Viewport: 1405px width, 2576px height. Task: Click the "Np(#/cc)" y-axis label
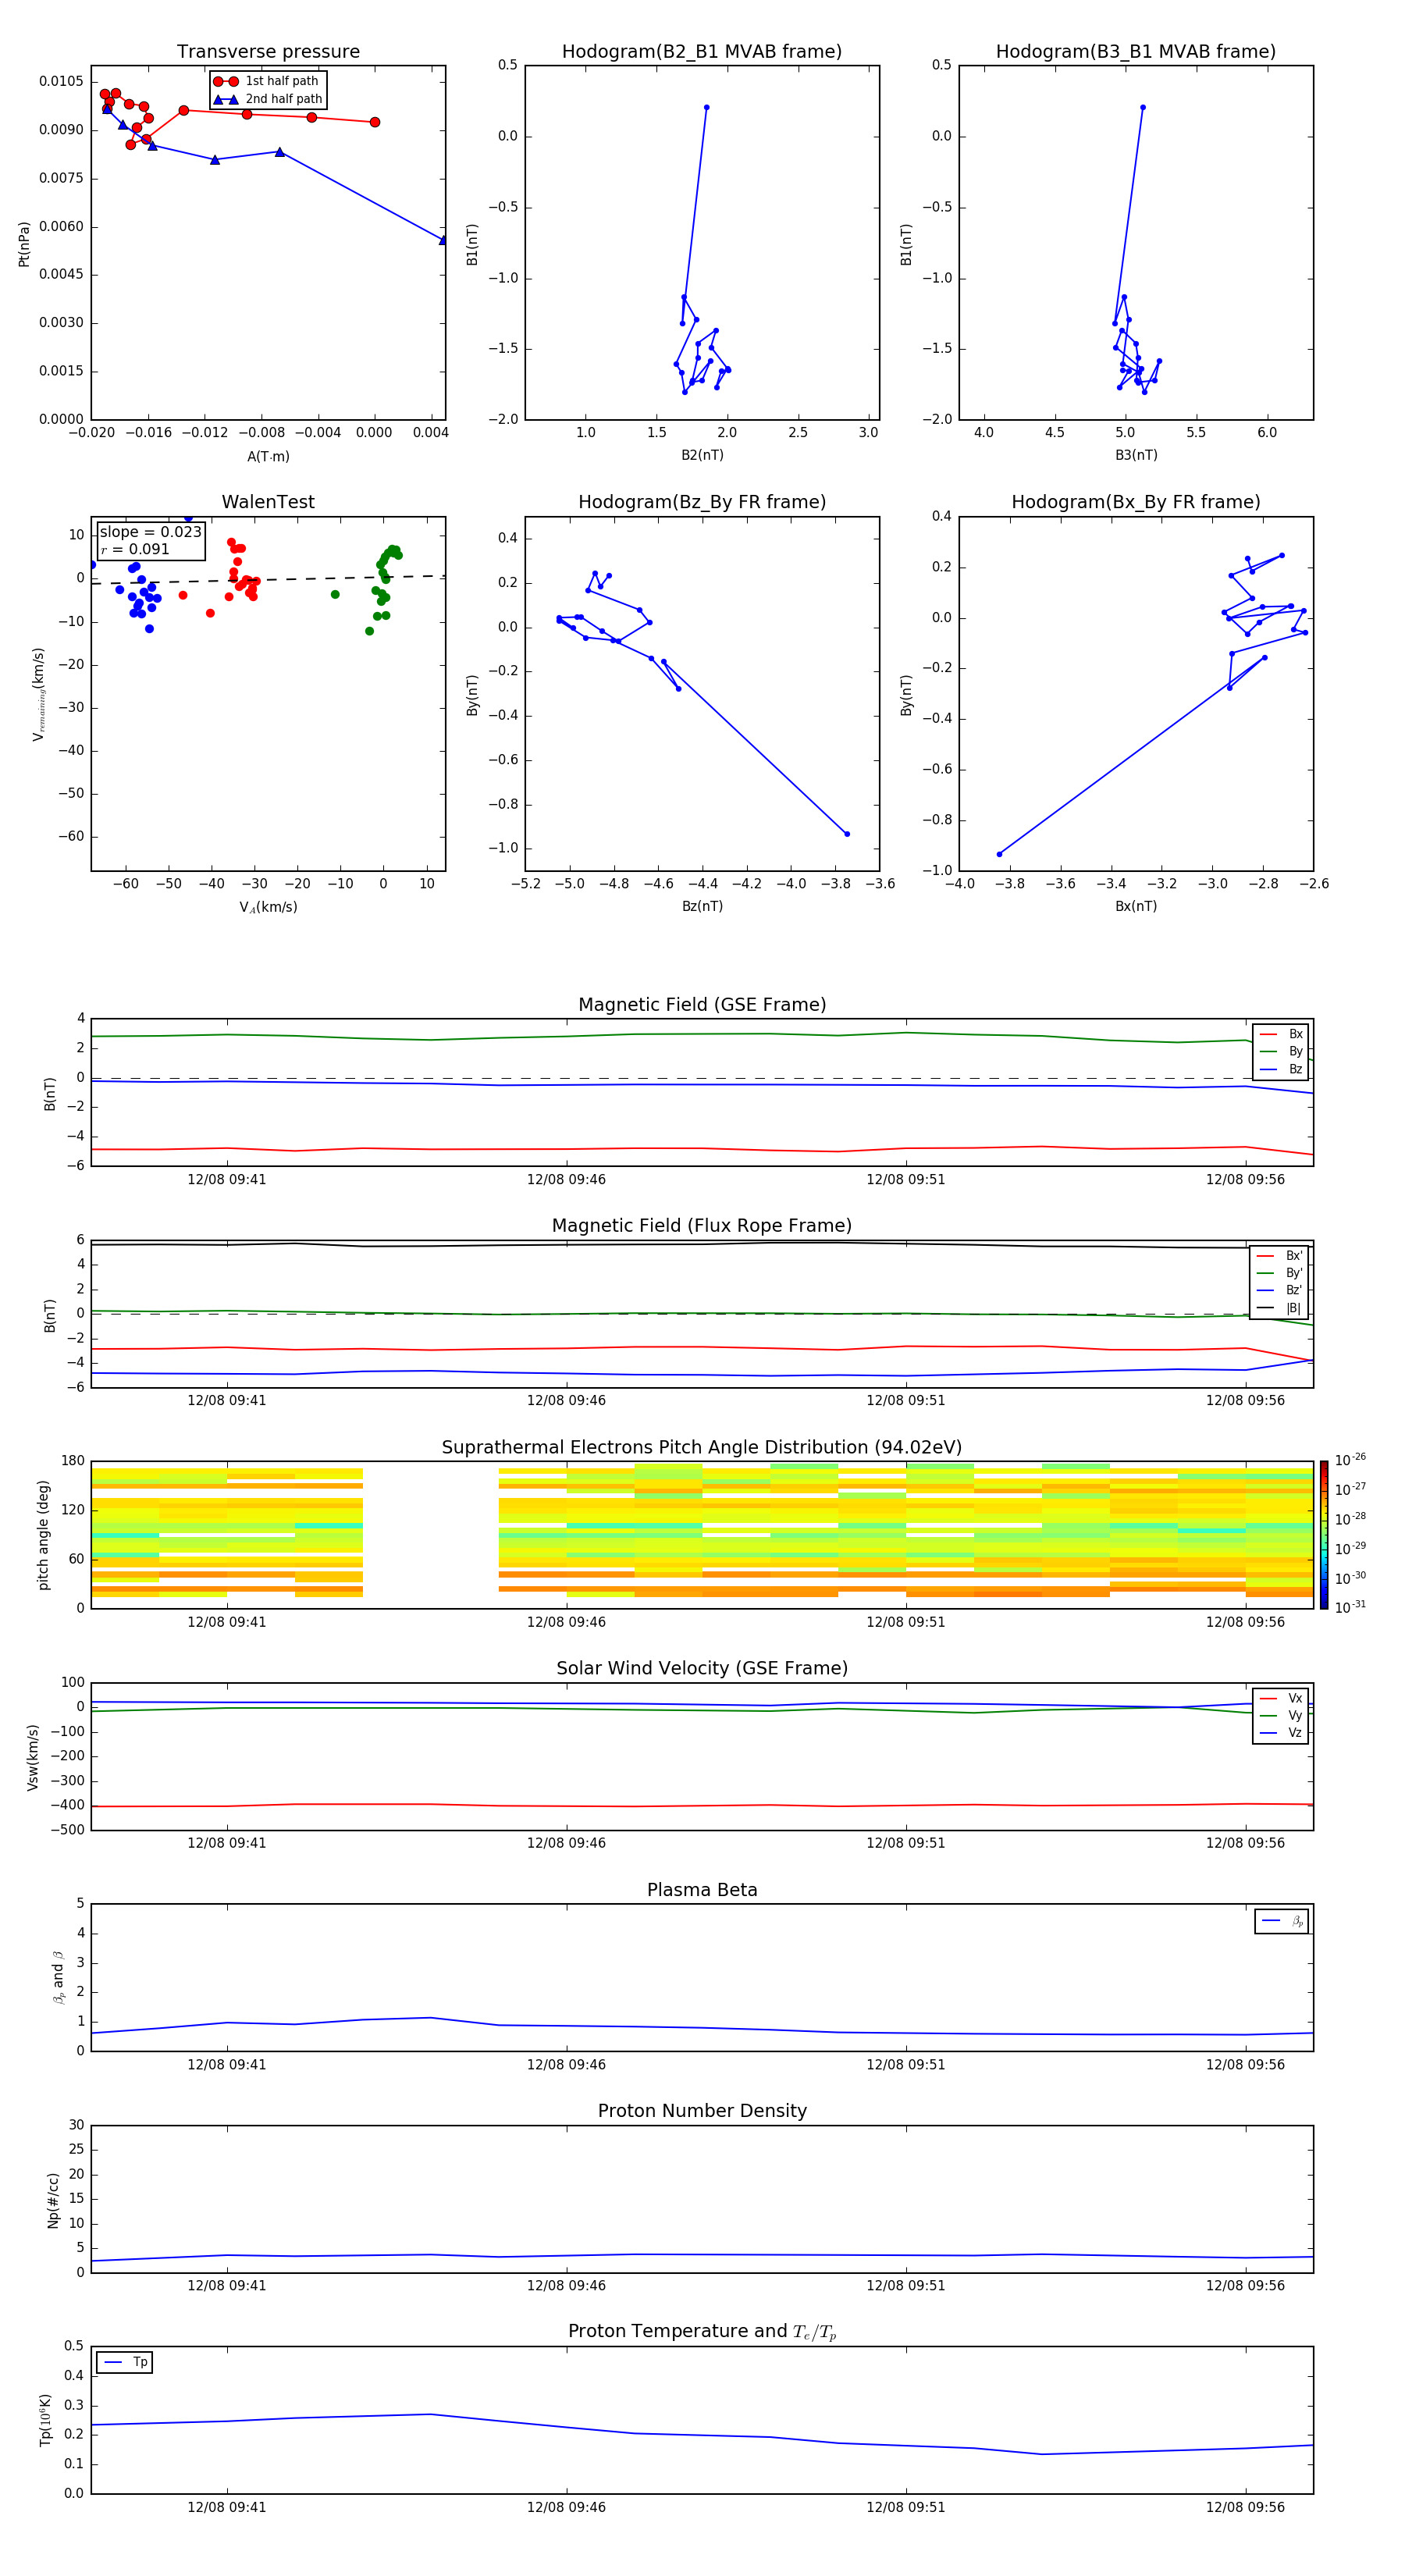pos(53,2199)
